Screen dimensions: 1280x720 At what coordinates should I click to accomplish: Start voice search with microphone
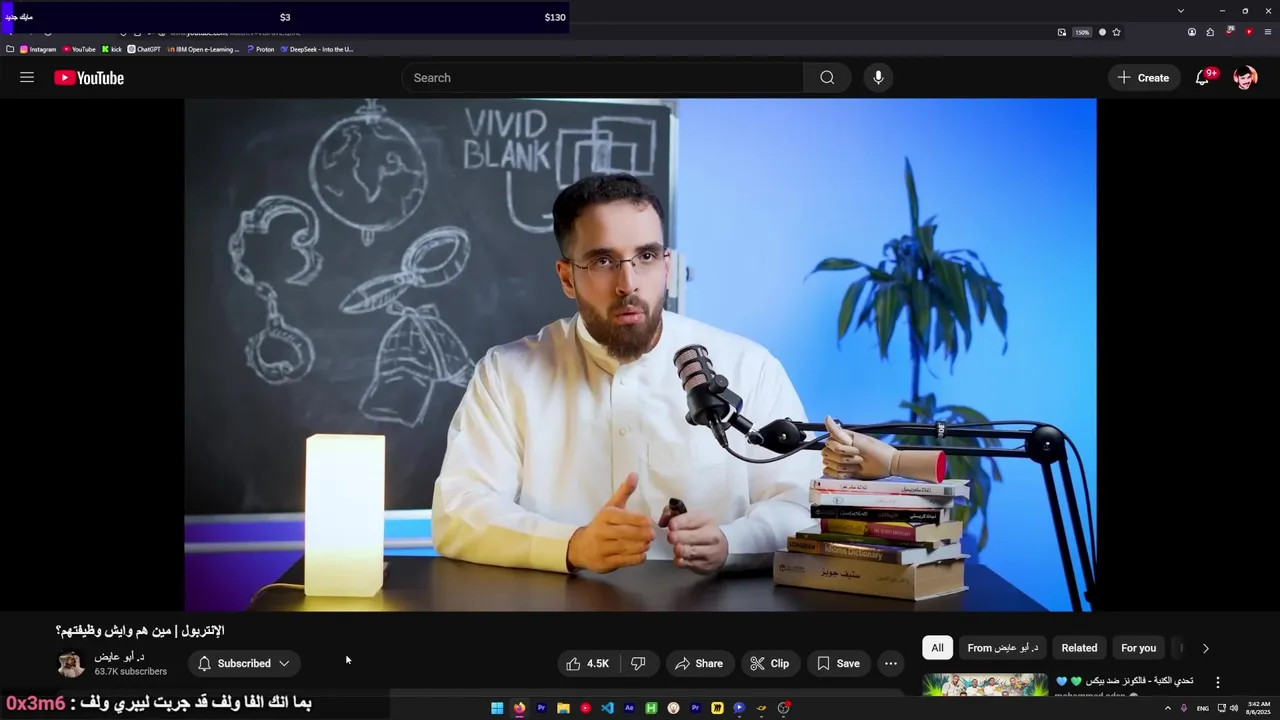(878, 78)
